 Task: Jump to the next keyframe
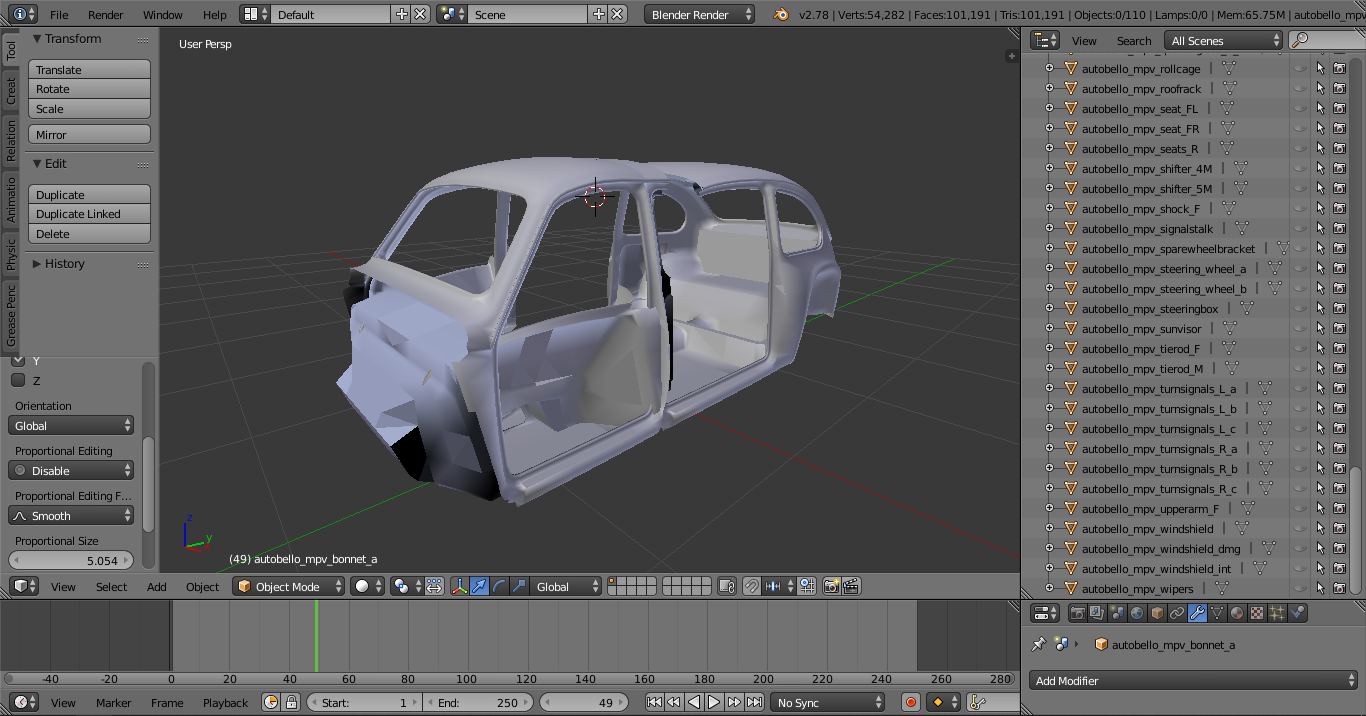pos(734,703)
